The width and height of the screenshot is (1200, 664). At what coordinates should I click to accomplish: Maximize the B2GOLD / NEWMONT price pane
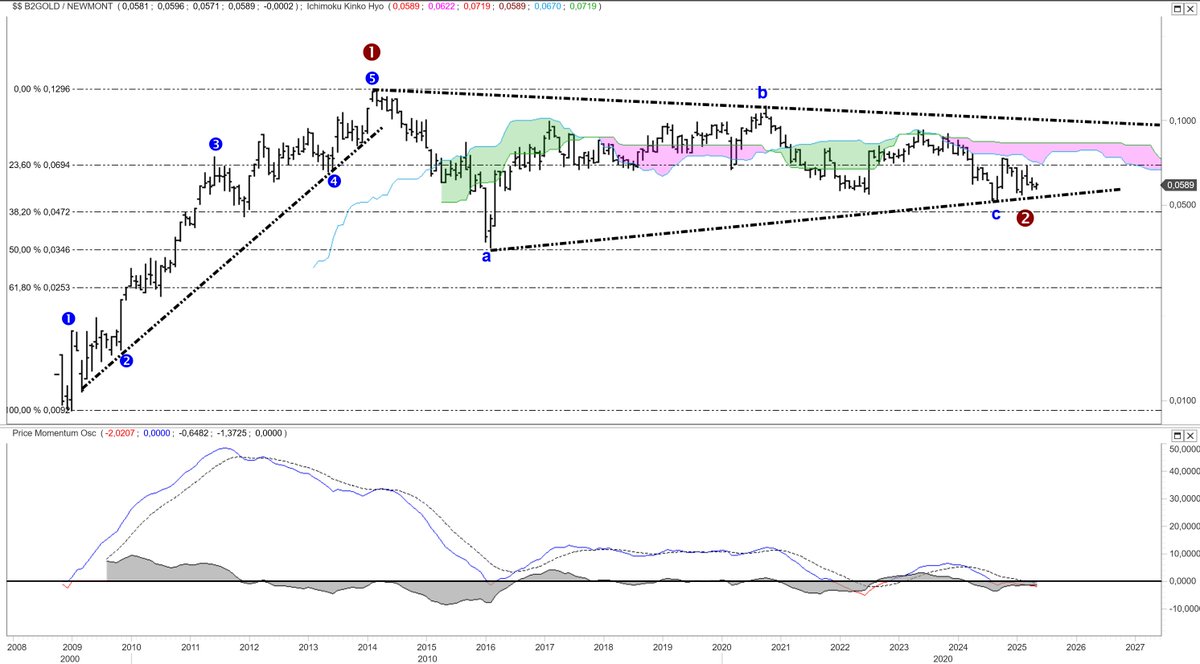(1177, 7)
